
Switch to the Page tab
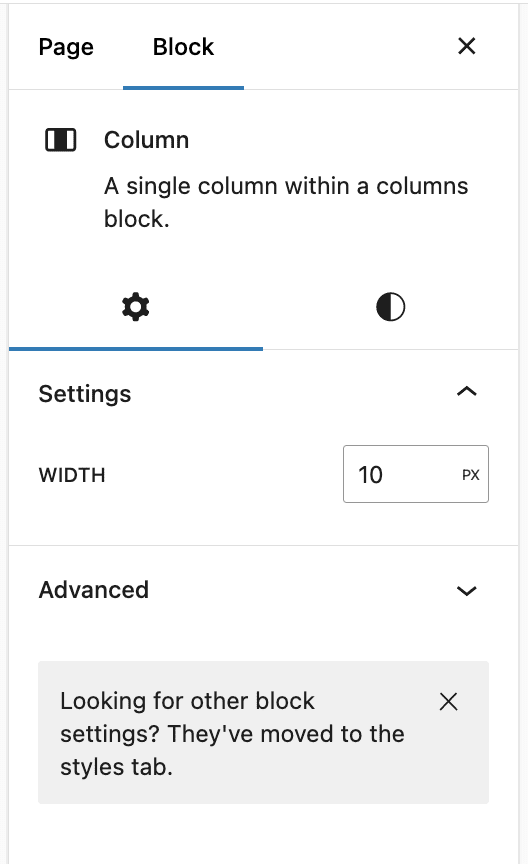(66, 47)
